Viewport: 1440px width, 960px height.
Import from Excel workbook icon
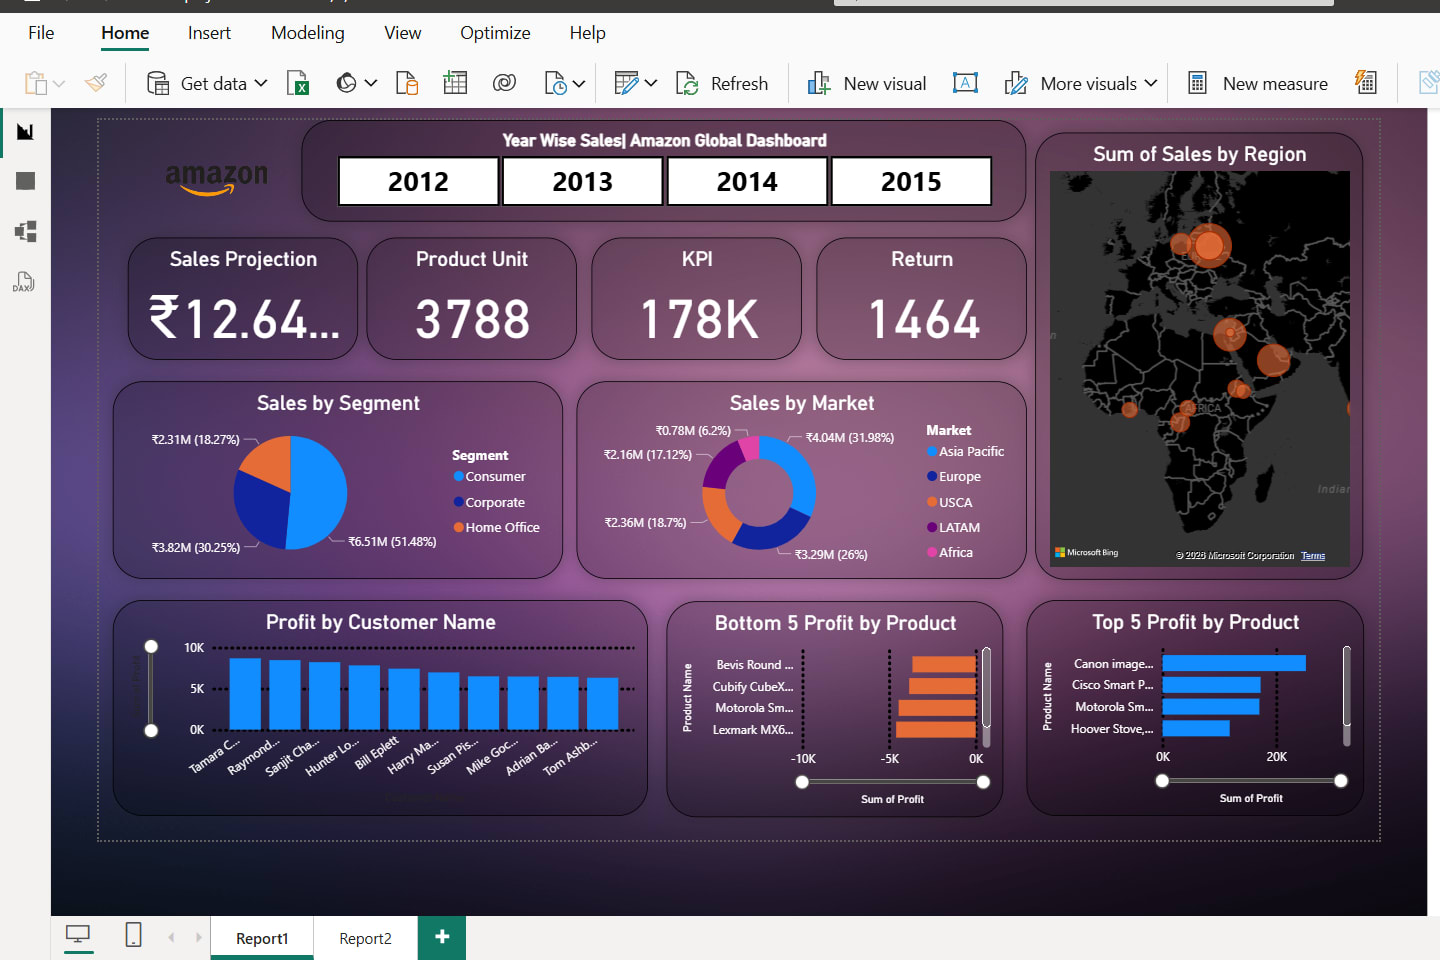298,83
